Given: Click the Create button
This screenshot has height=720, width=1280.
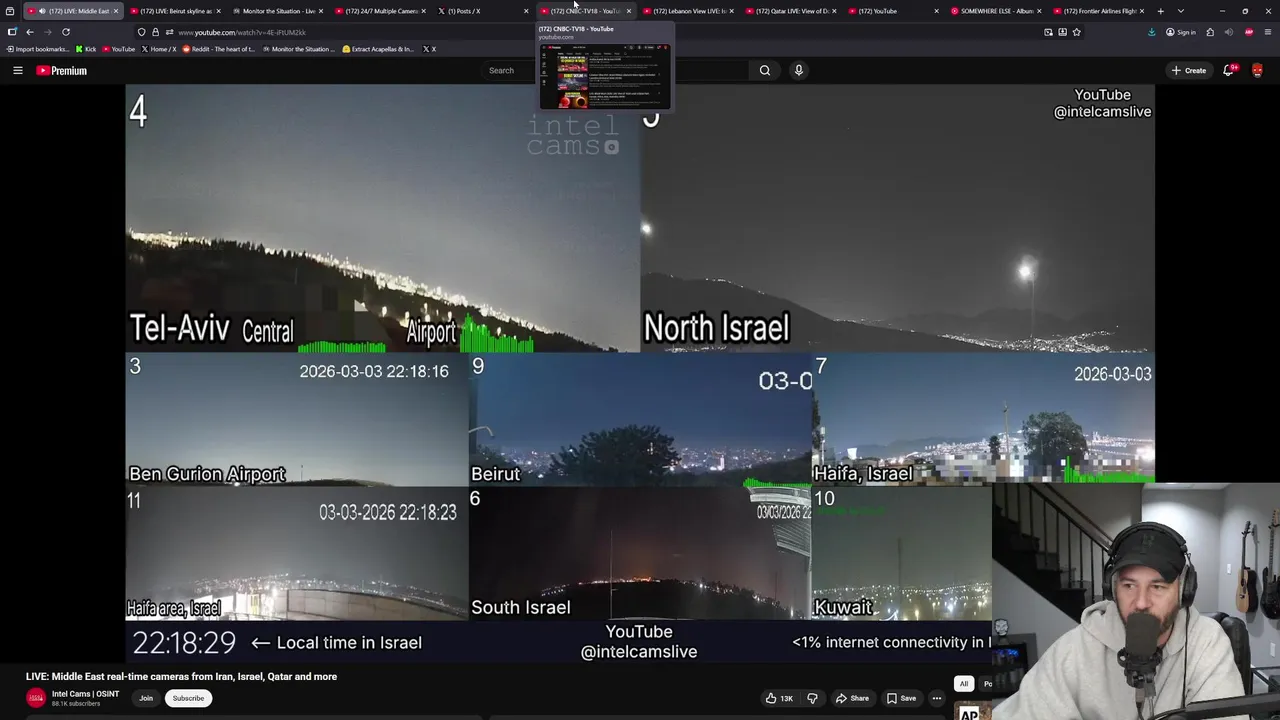Looking at the screenshot, I should (x=1189, y=70).
